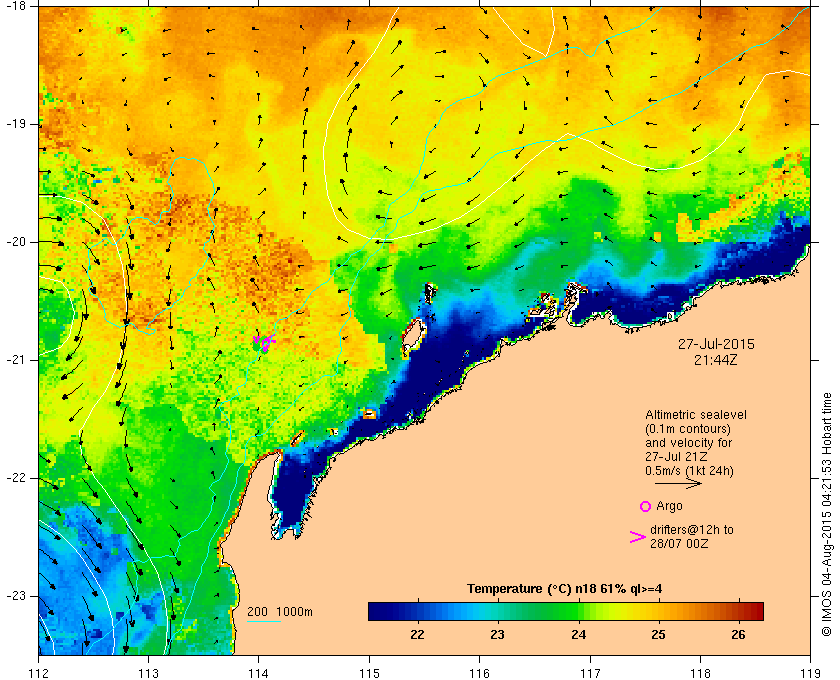This screenshot has height=680, width=840.
Task: Click the date text 27-Jul-2015
Action: [716, 344]
